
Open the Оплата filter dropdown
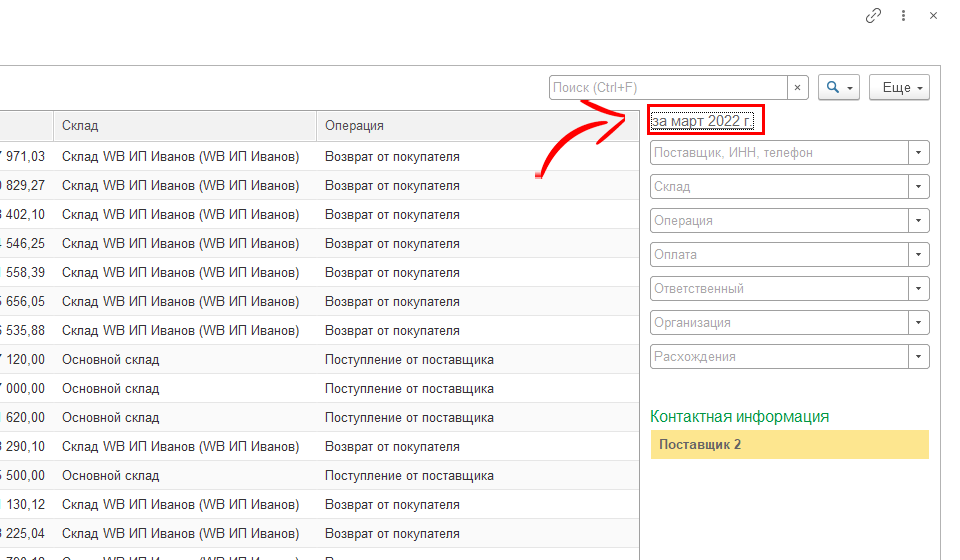pyautogui.click(x=918, y=255)
